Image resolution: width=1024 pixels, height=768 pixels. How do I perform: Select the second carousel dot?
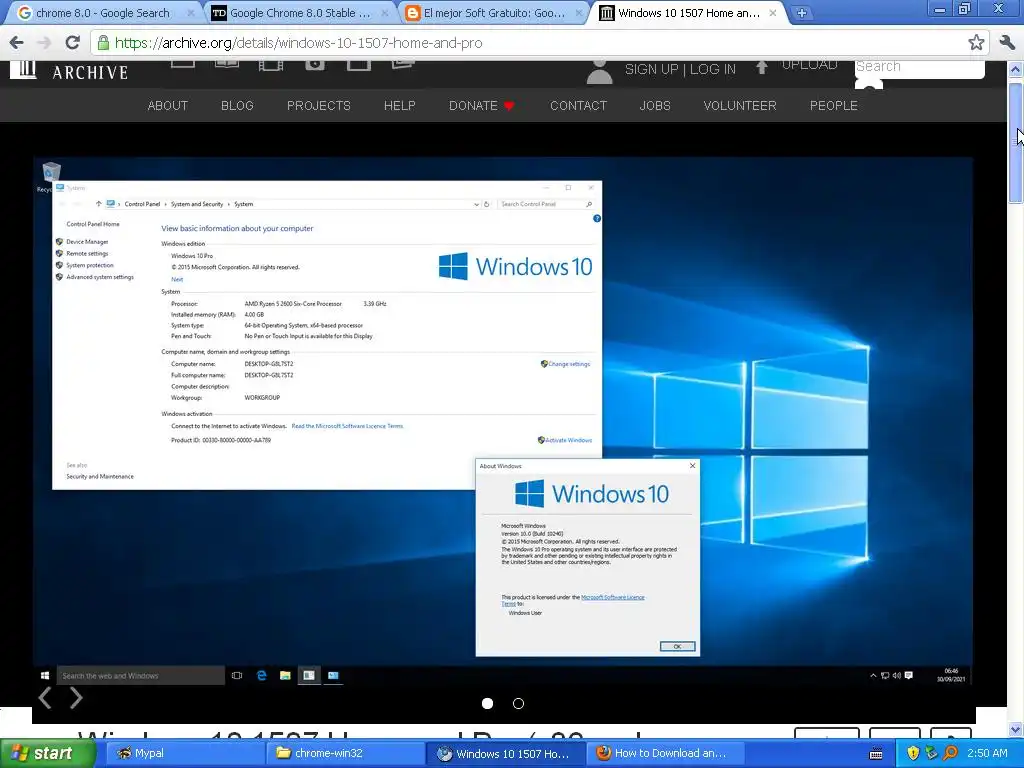pyautogui.click(x=519, y=703)
